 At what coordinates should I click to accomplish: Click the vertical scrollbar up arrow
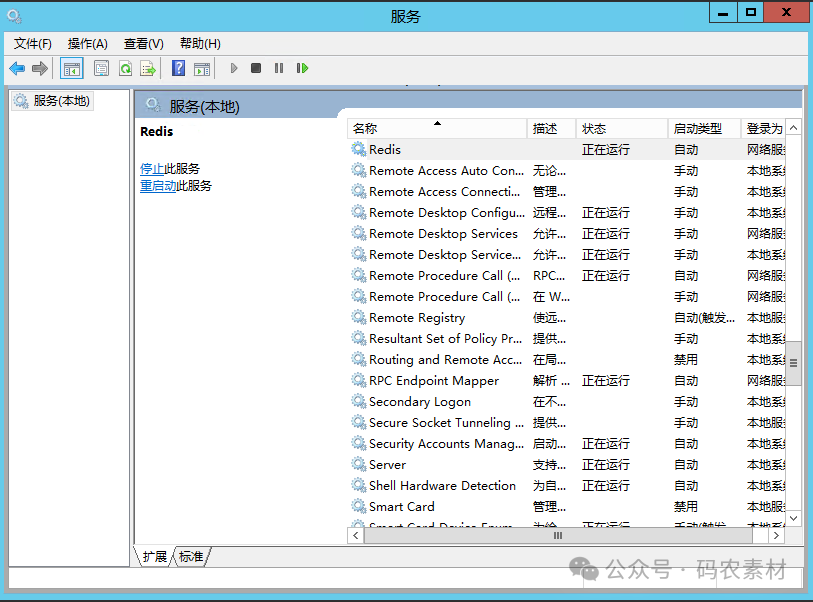pyautogui.click(x=793, y=128)
